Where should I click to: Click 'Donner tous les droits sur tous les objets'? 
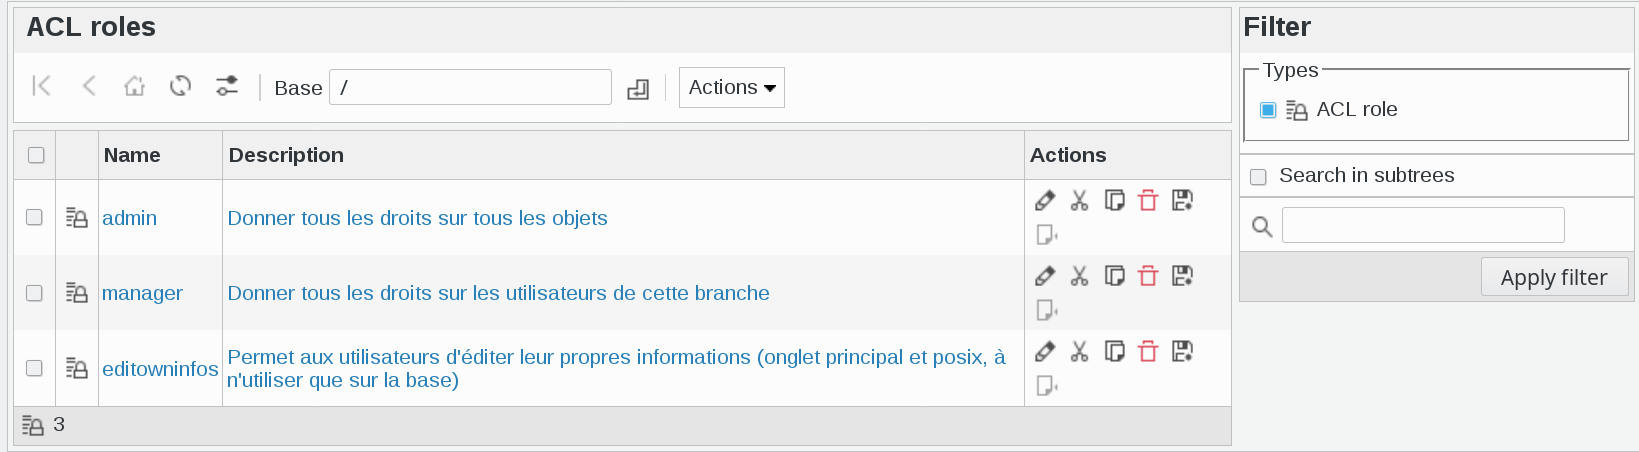(417, 218)
